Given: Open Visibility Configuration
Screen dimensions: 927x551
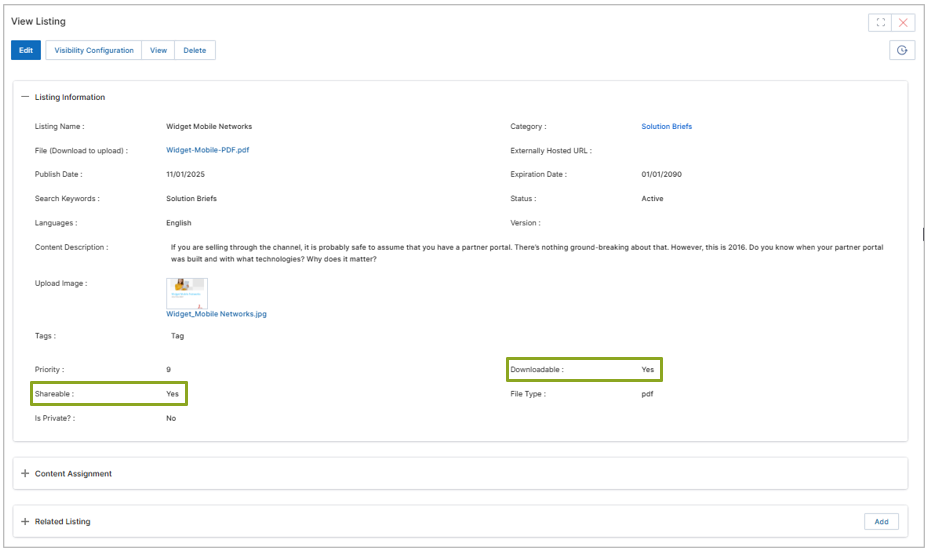Looking at the screenshot, I should coord(94,50).
